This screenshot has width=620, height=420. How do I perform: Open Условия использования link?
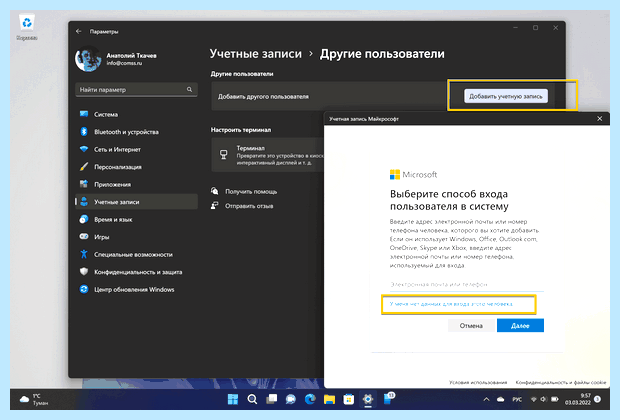[478, 382]
